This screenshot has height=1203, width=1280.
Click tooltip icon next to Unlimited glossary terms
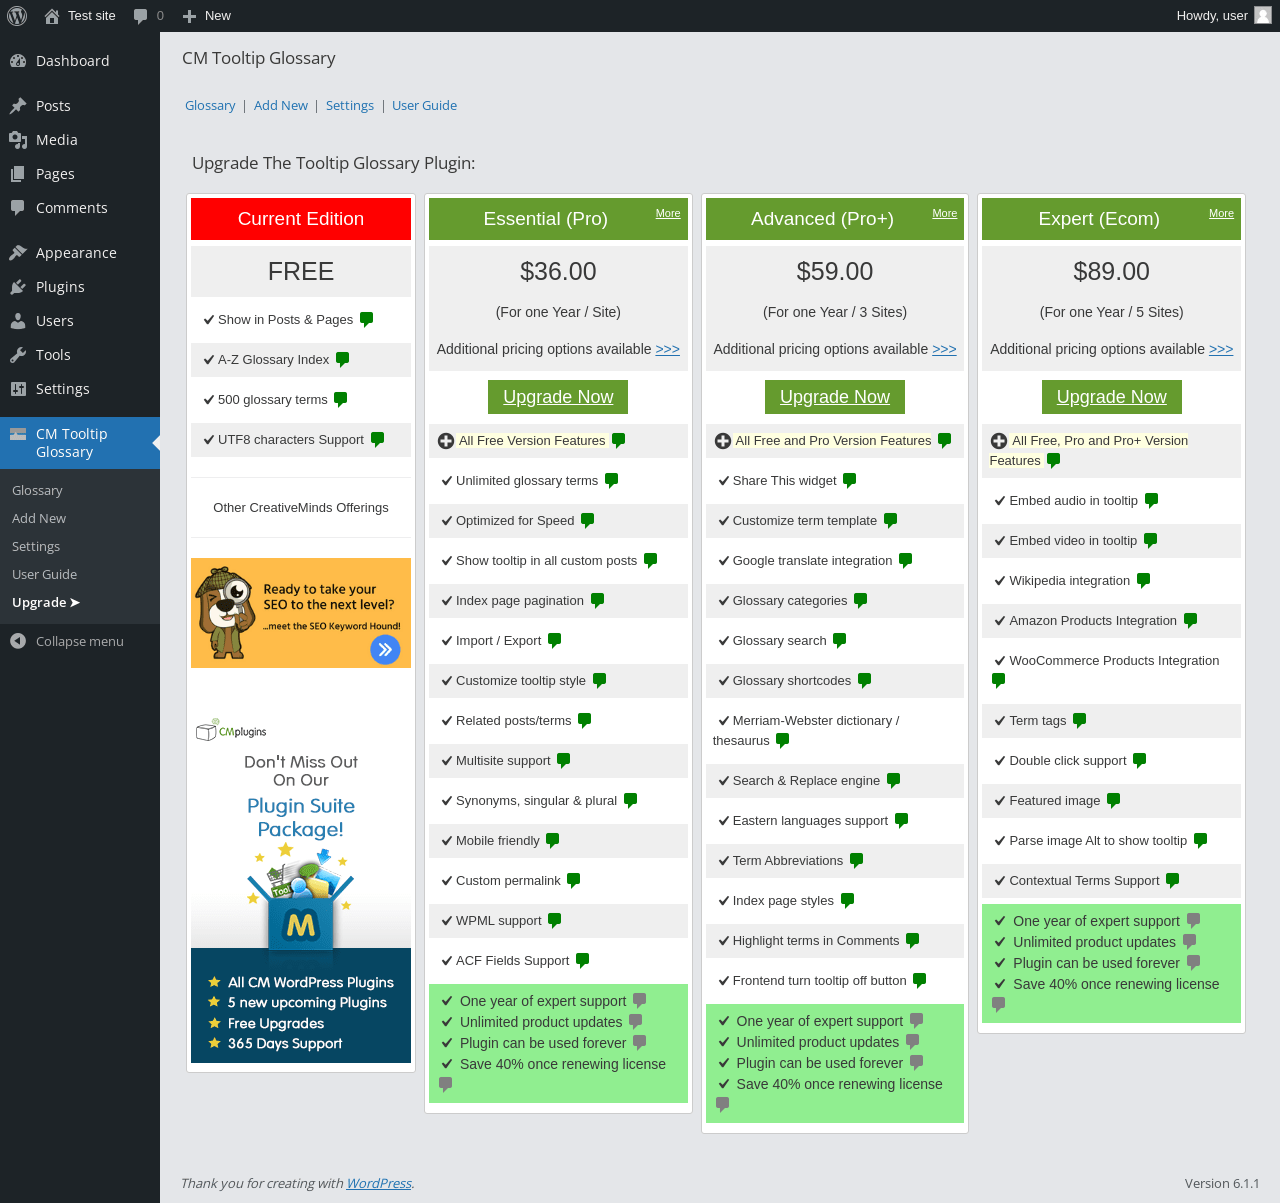[611, 481]
